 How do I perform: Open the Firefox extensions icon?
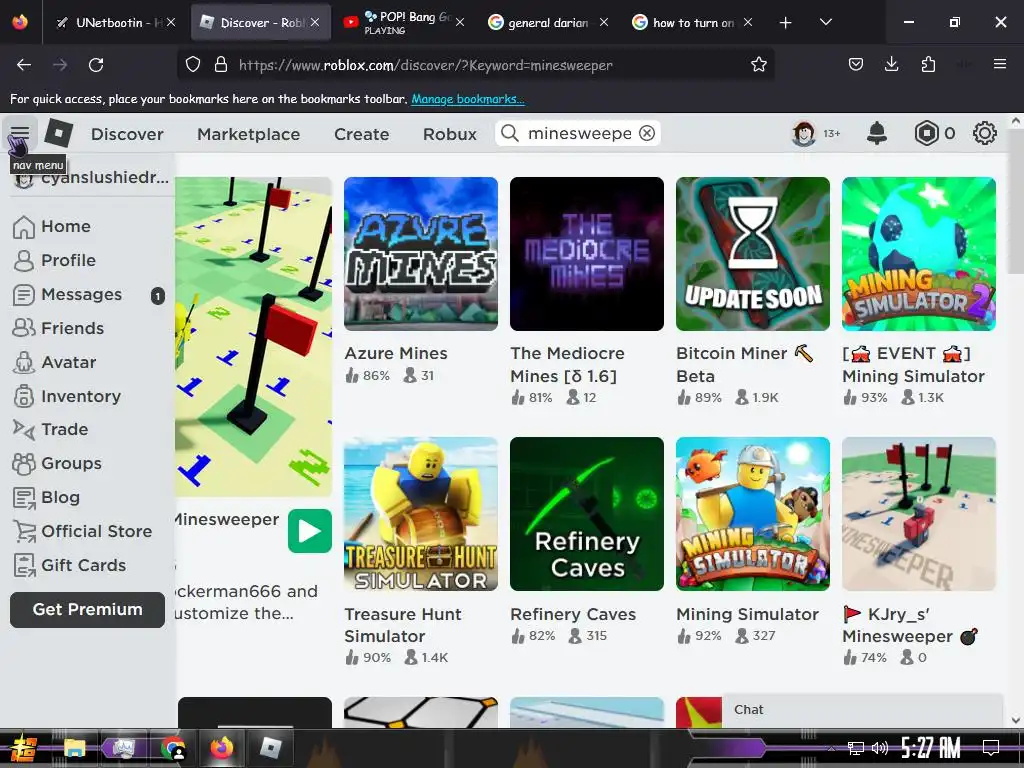(x=928, y=64)
